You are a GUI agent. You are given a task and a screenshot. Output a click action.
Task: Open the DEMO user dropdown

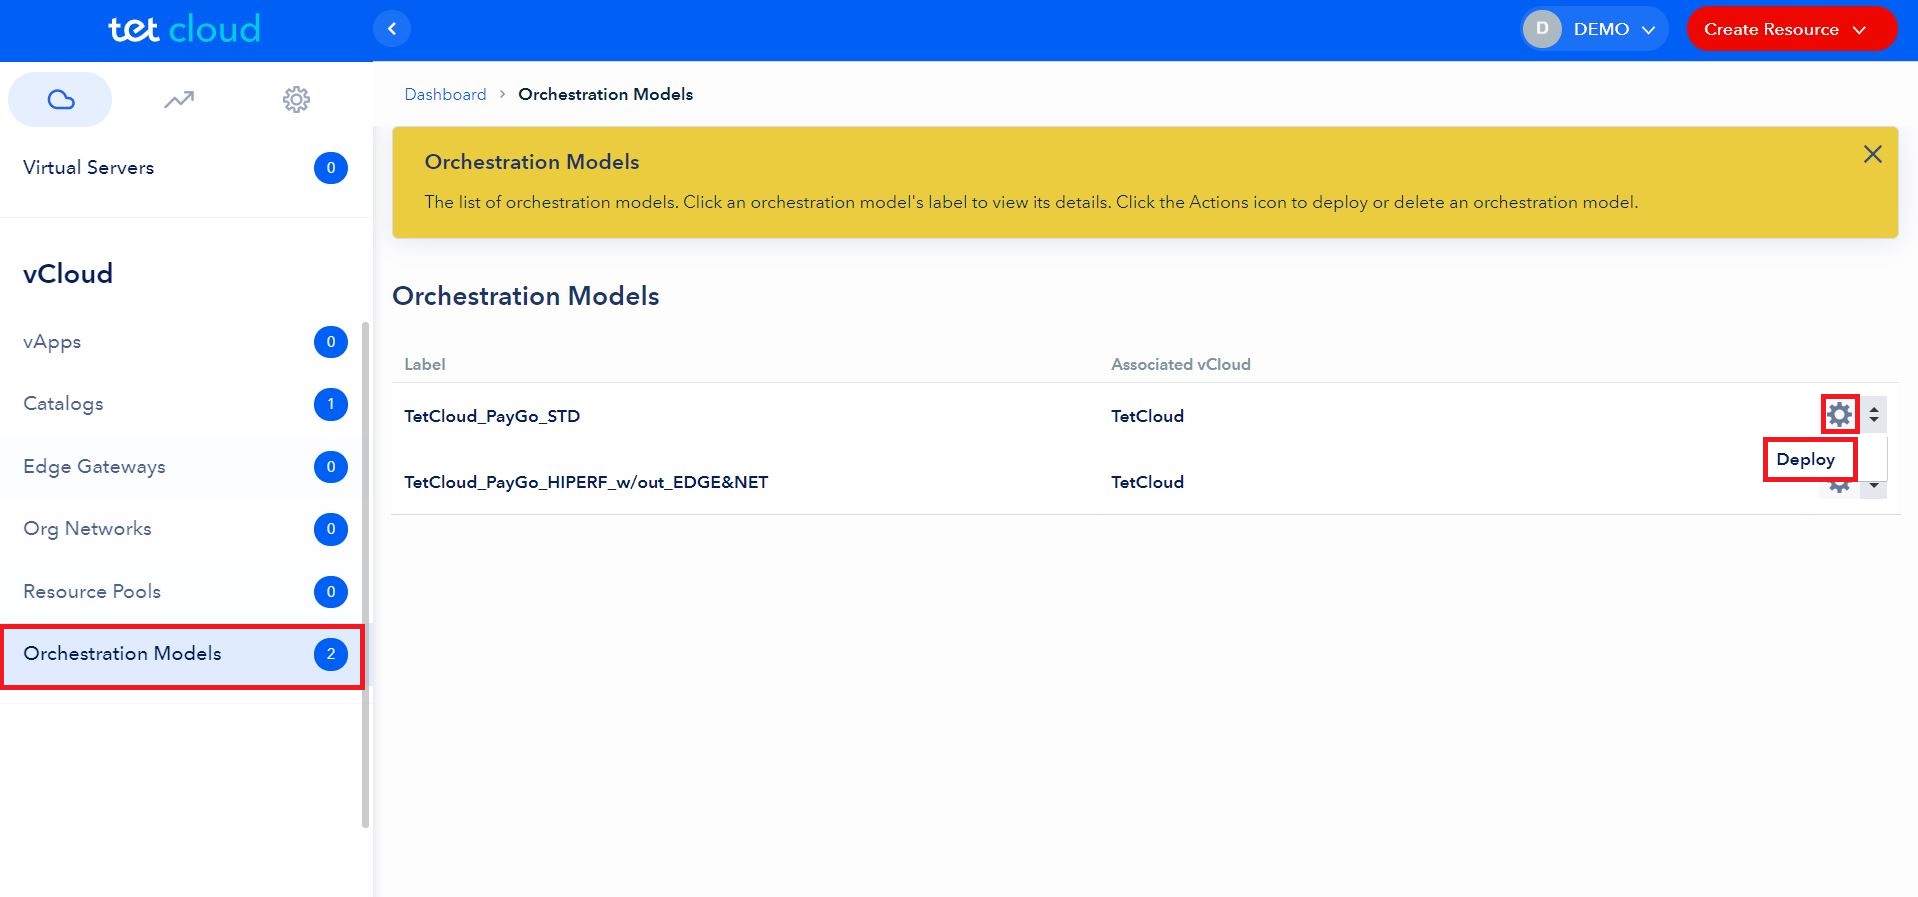(x=1595, y=29)
